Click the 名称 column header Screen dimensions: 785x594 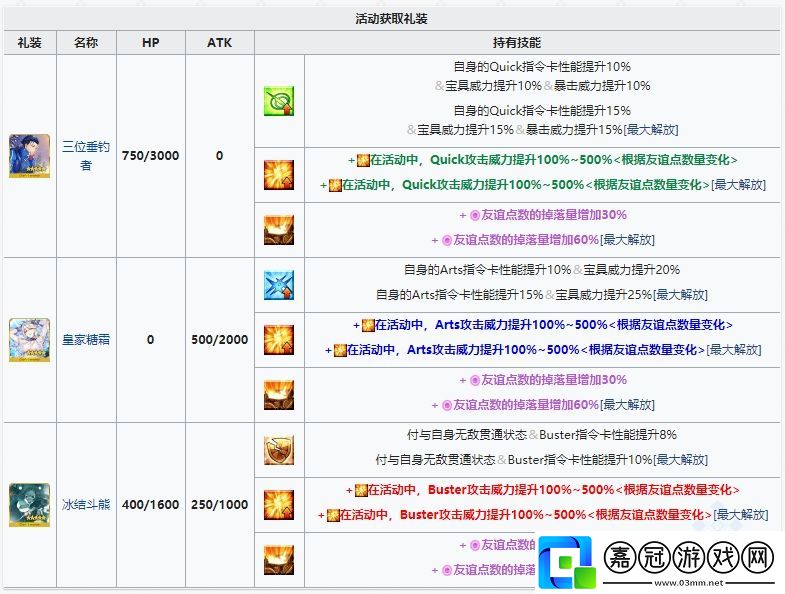86,43
